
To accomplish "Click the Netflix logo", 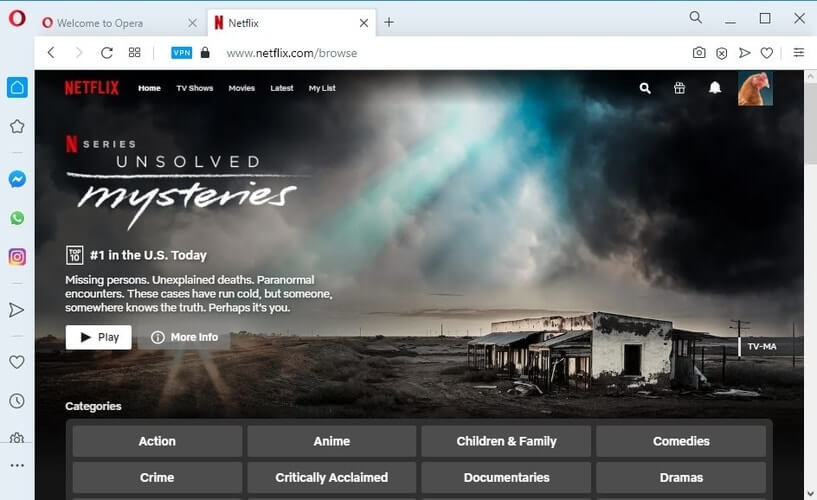I will click(x=92, y=88).
